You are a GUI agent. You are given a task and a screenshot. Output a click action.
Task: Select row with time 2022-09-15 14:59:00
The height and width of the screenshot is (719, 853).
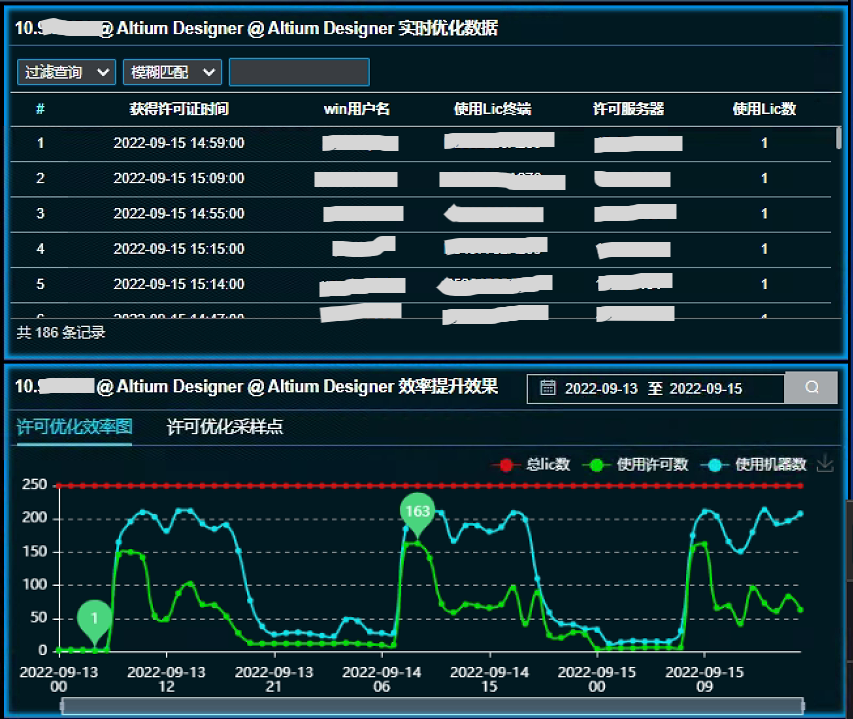click(x=421, y=143)
